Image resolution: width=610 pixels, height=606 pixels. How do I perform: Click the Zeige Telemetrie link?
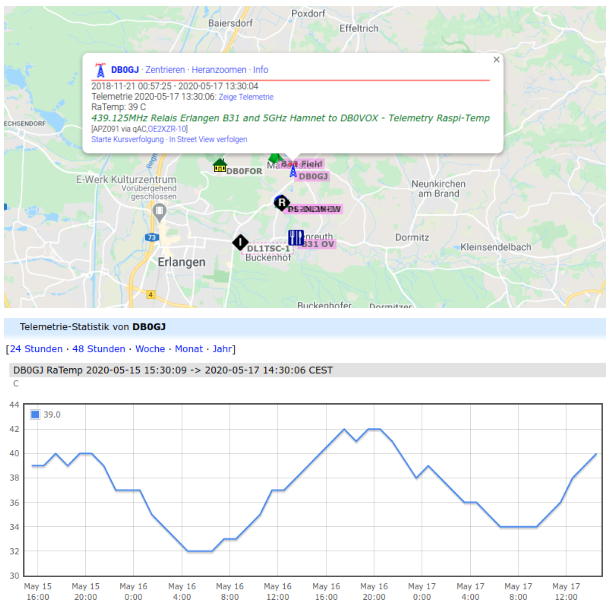[246, 97]
